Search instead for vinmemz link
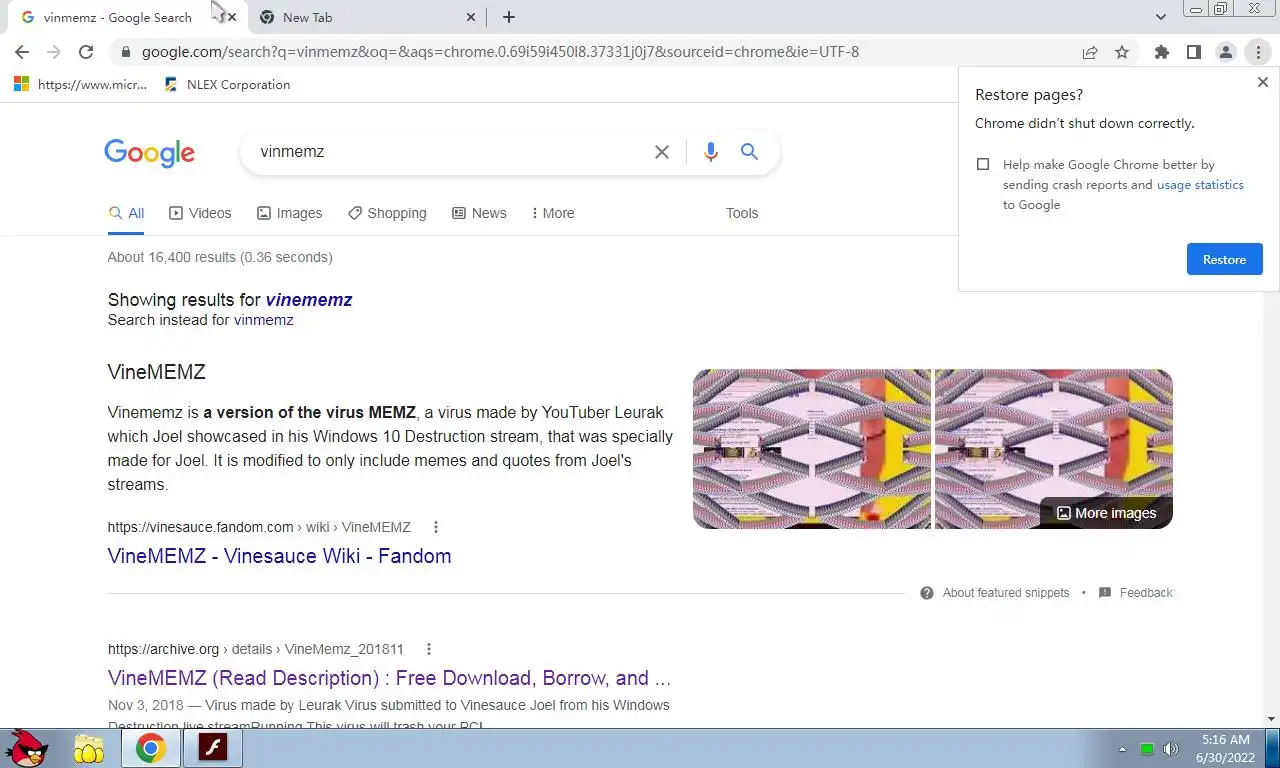 click(x=264, y=320)
